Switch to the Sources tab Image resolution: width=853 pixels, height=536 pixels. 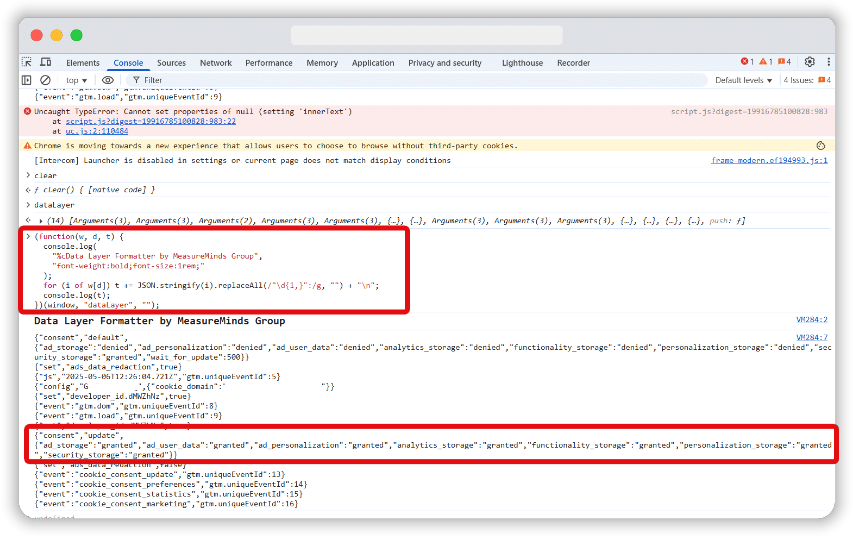[x=171, y=63]
